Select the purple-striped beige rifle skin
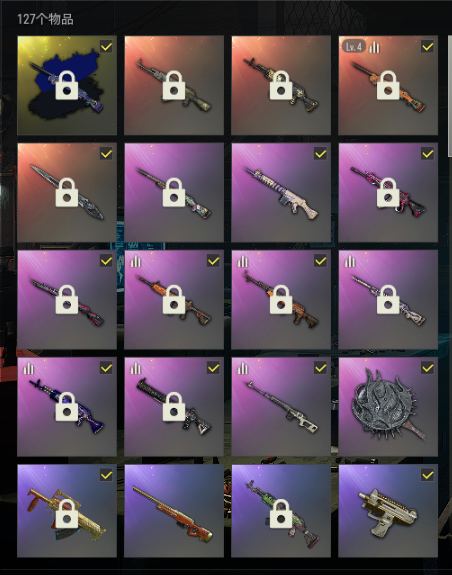452x575 pixels. click(281, 193)
